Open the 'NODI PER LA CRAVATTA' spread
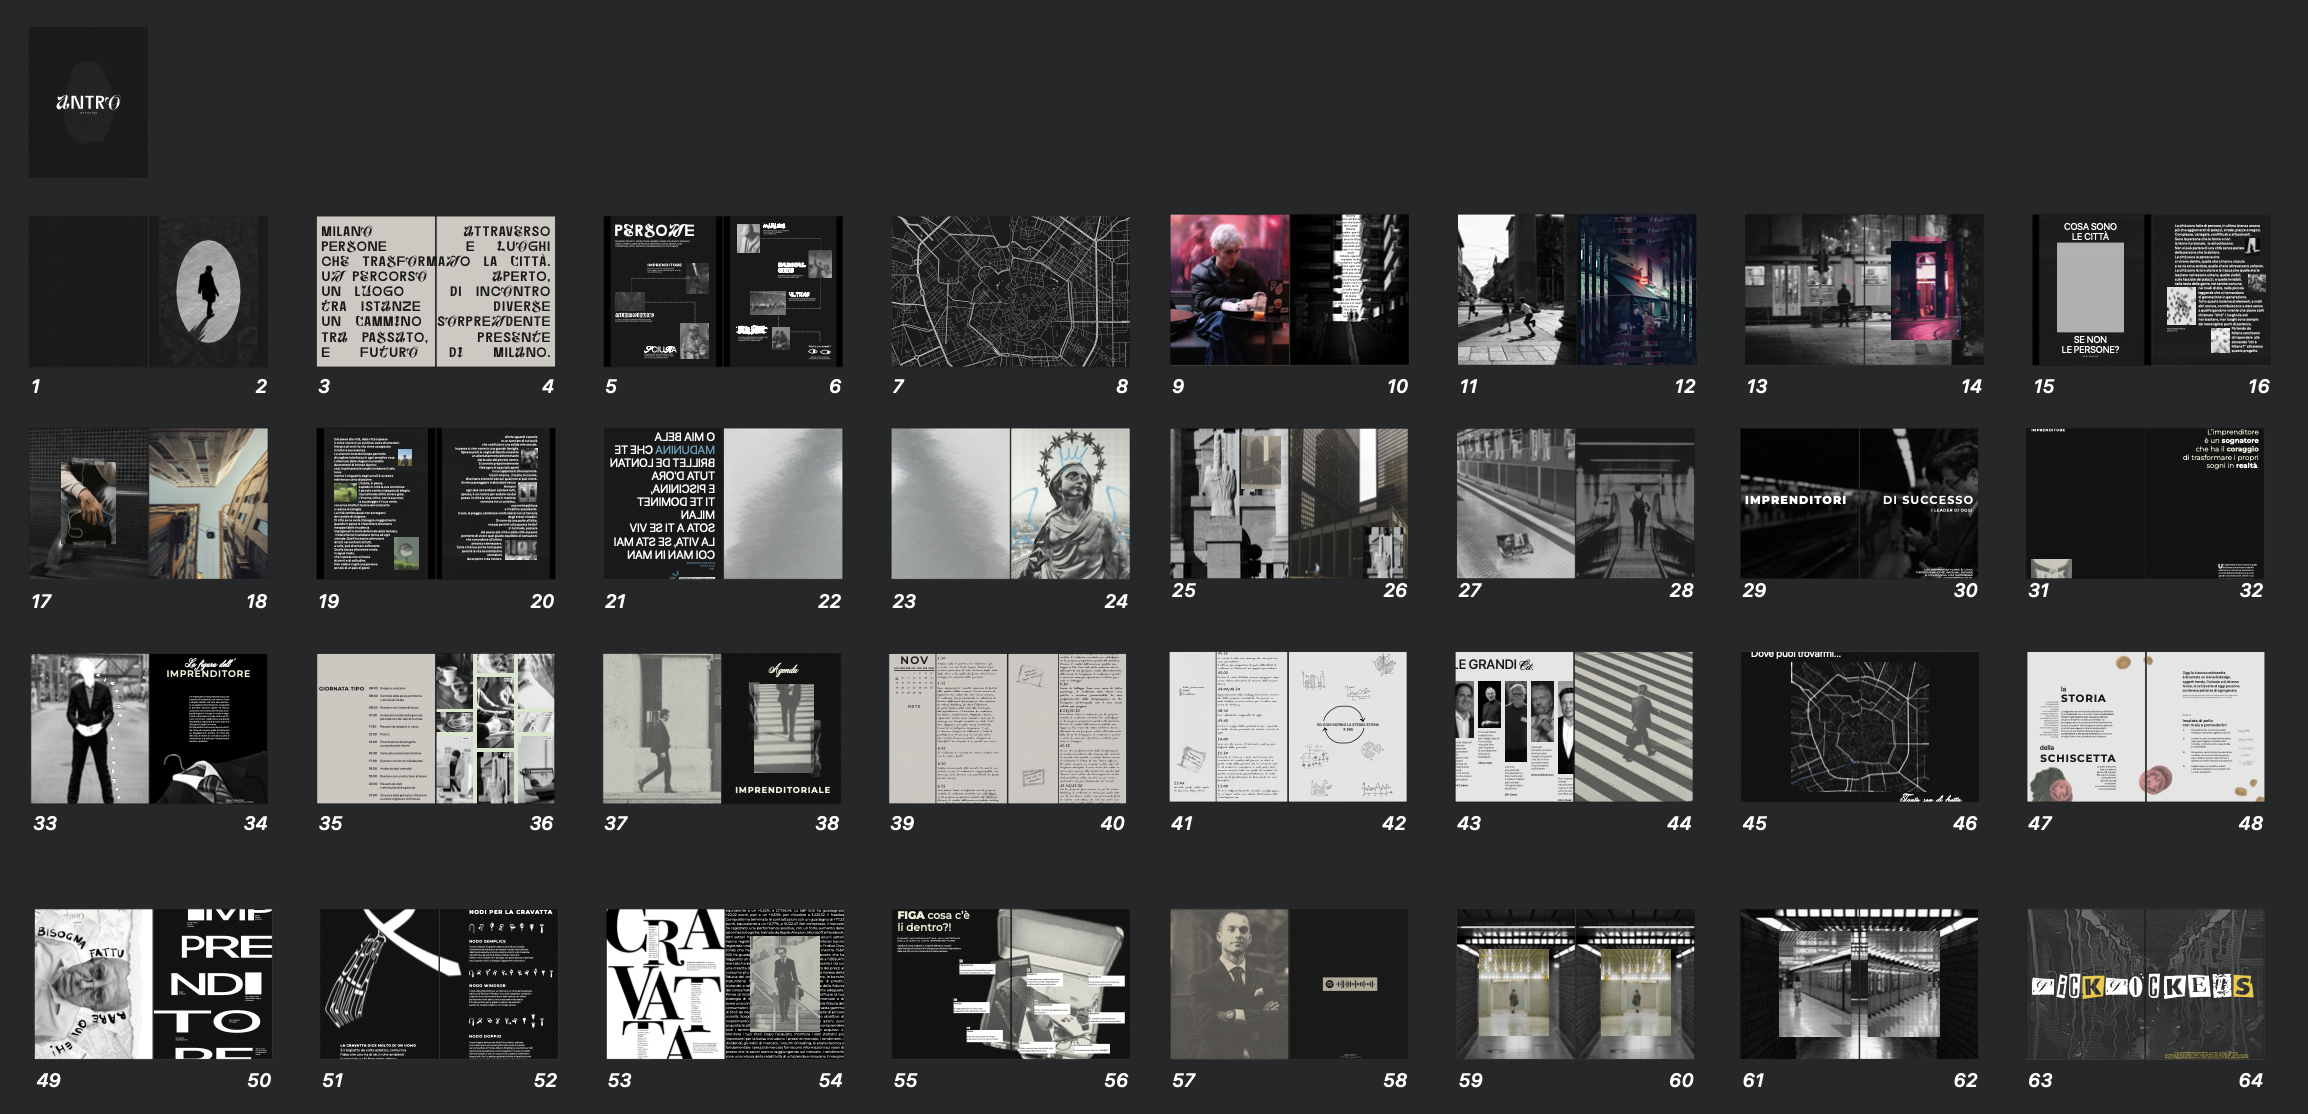Image resolution: width=2308 pixels, height=1114 pixels. [436, 983]
